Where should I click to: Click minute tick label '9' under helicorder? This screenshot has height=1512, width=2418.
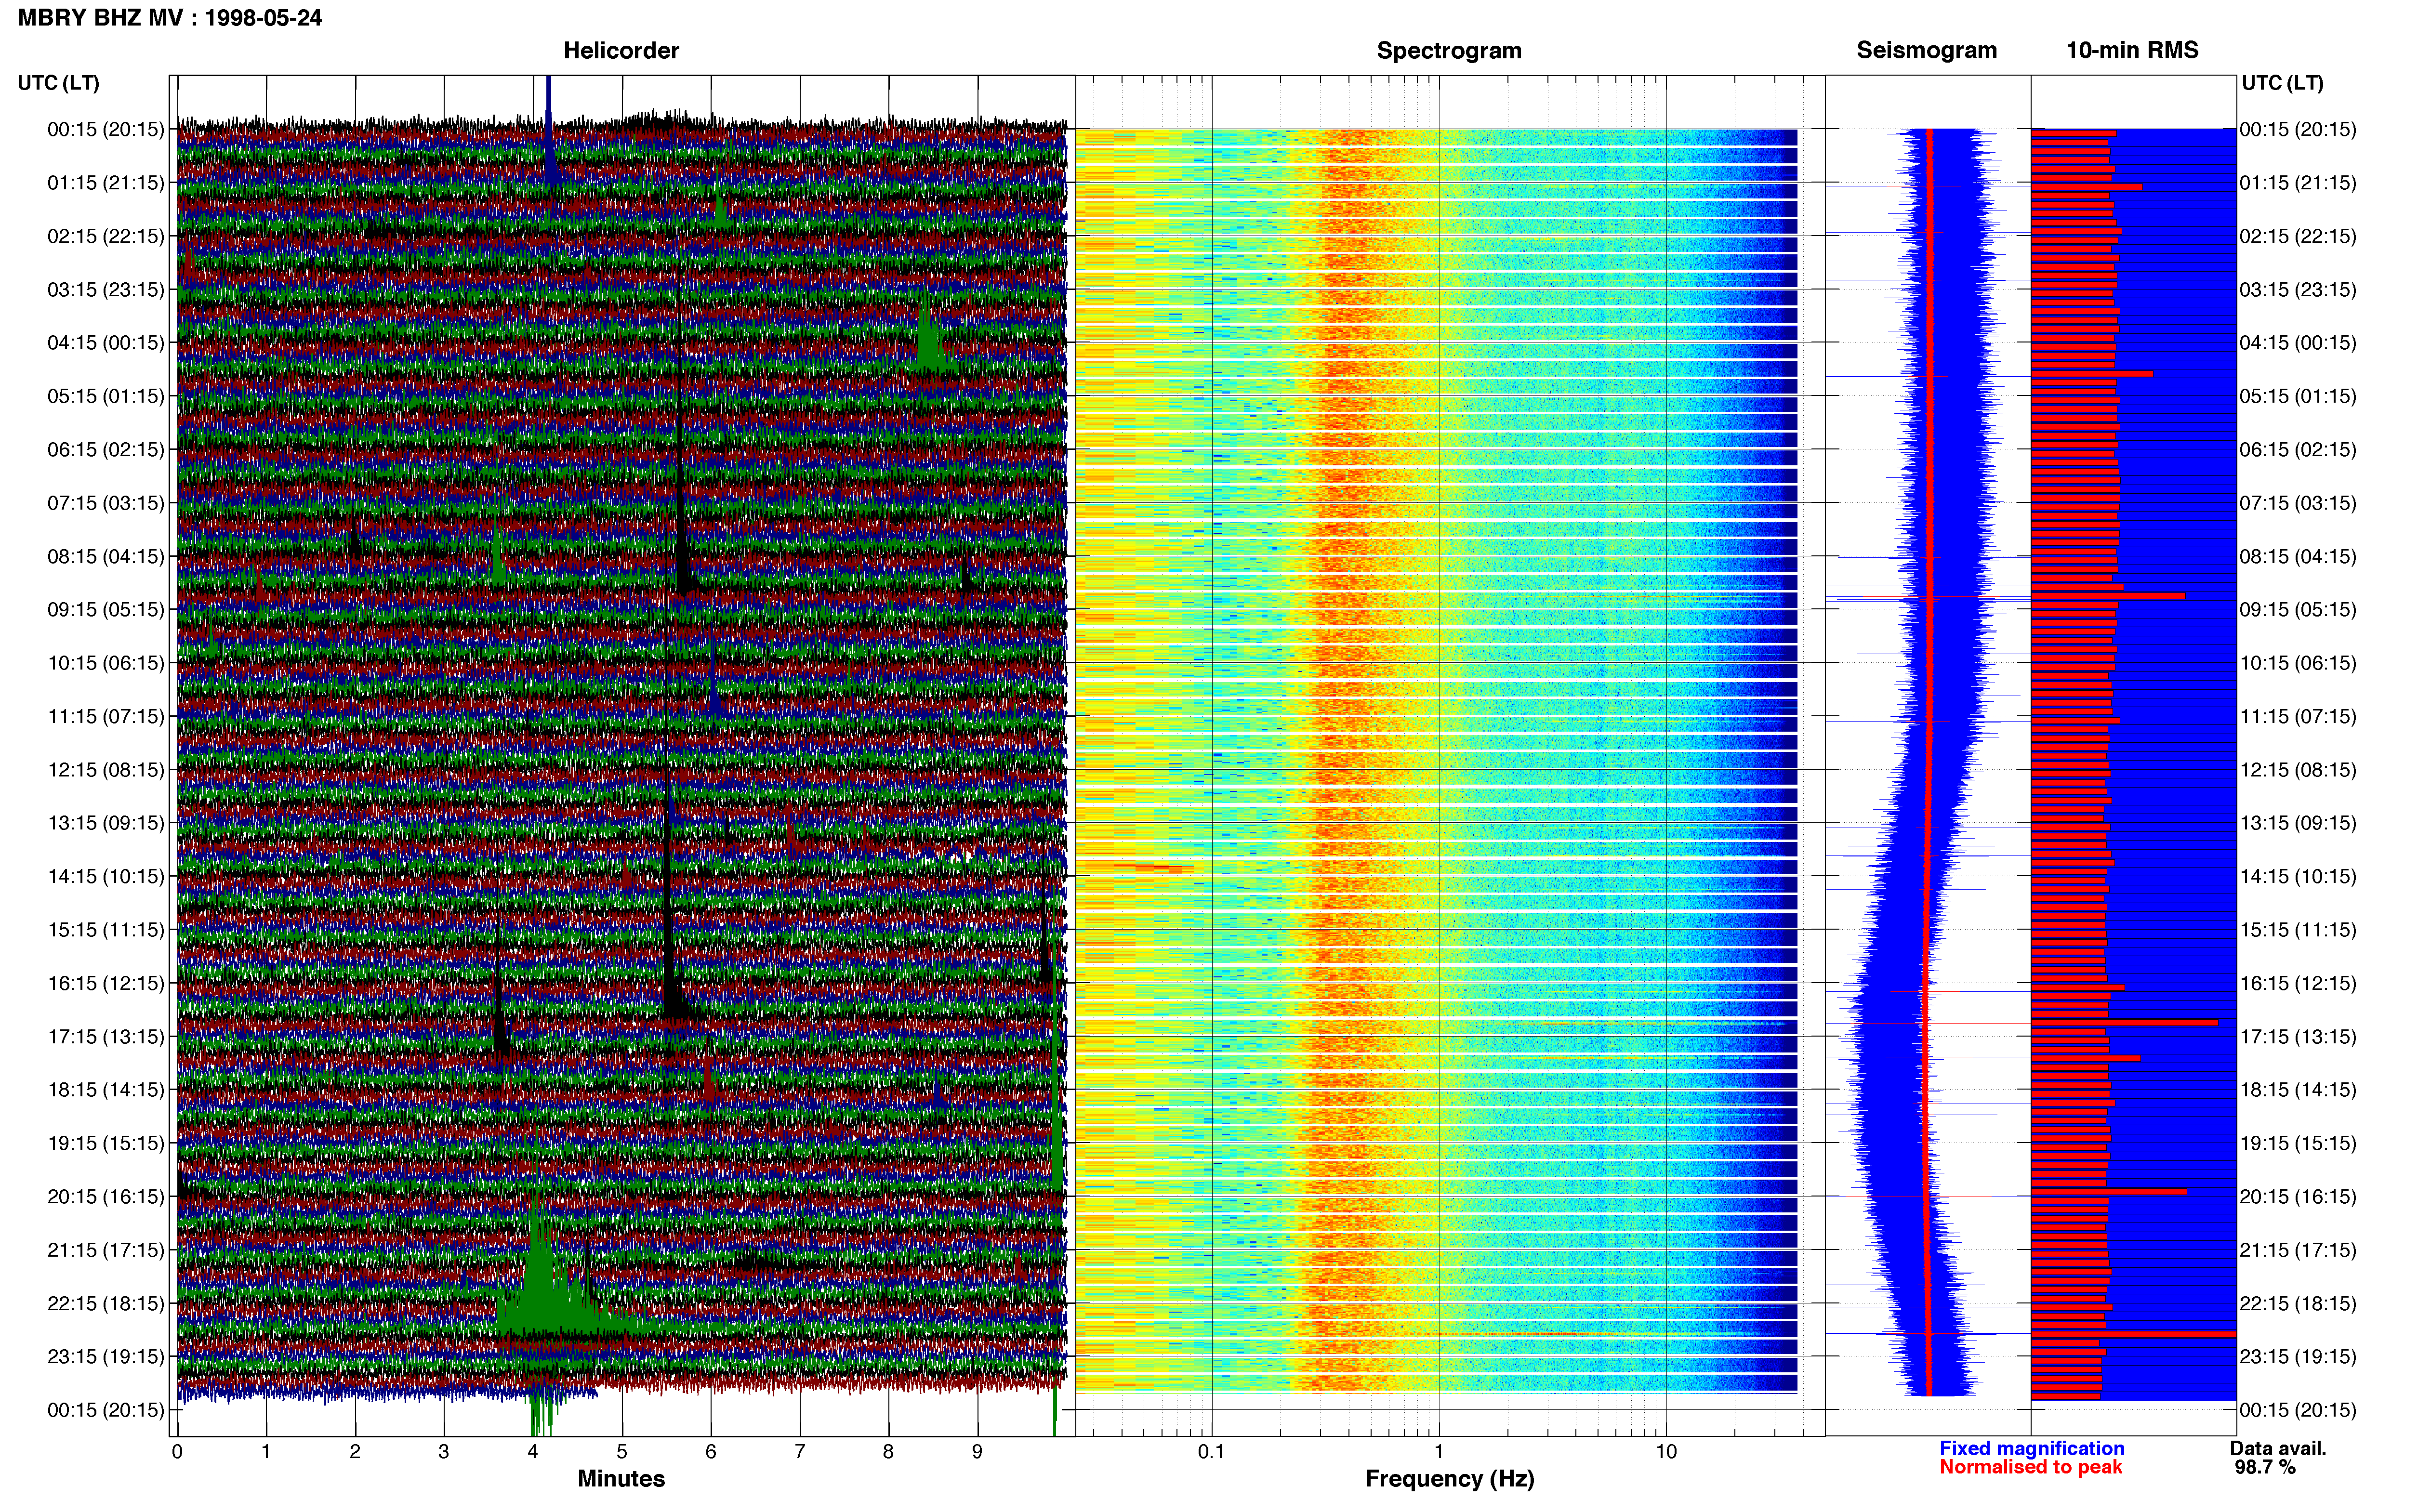(977, 1451)
